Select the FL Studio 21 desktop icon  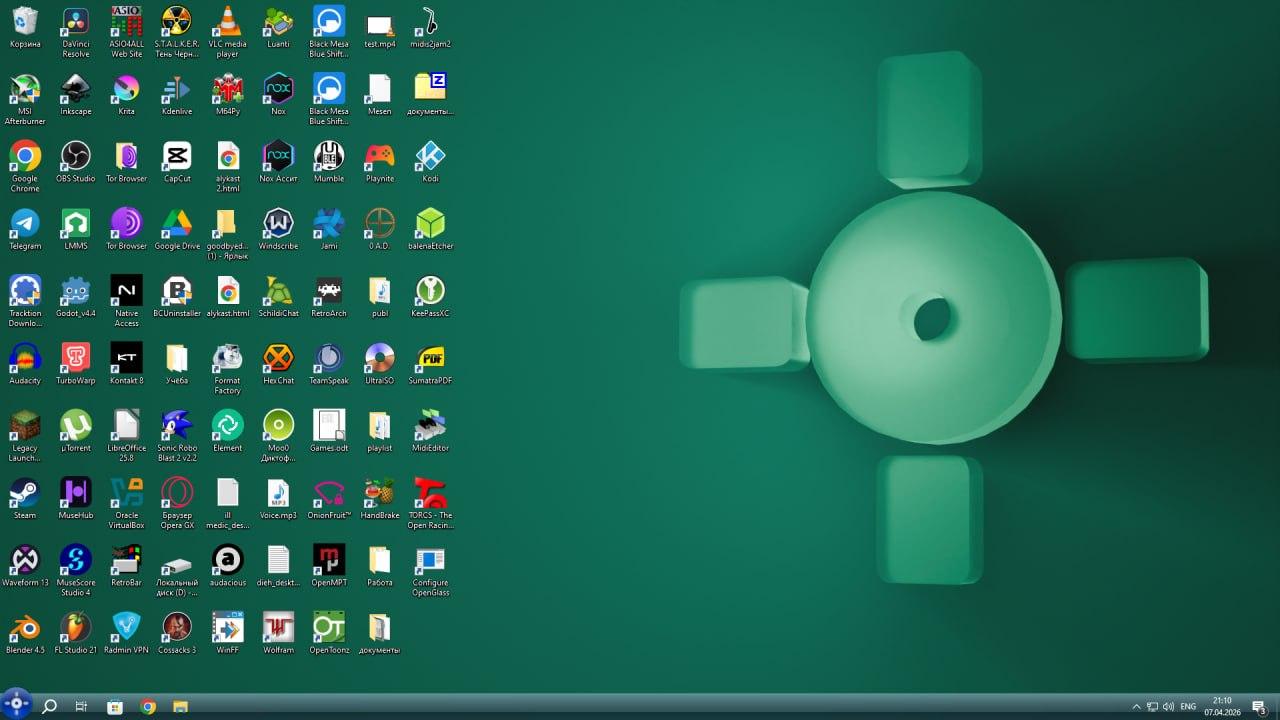pyautogui.click(x=75, y=632)
